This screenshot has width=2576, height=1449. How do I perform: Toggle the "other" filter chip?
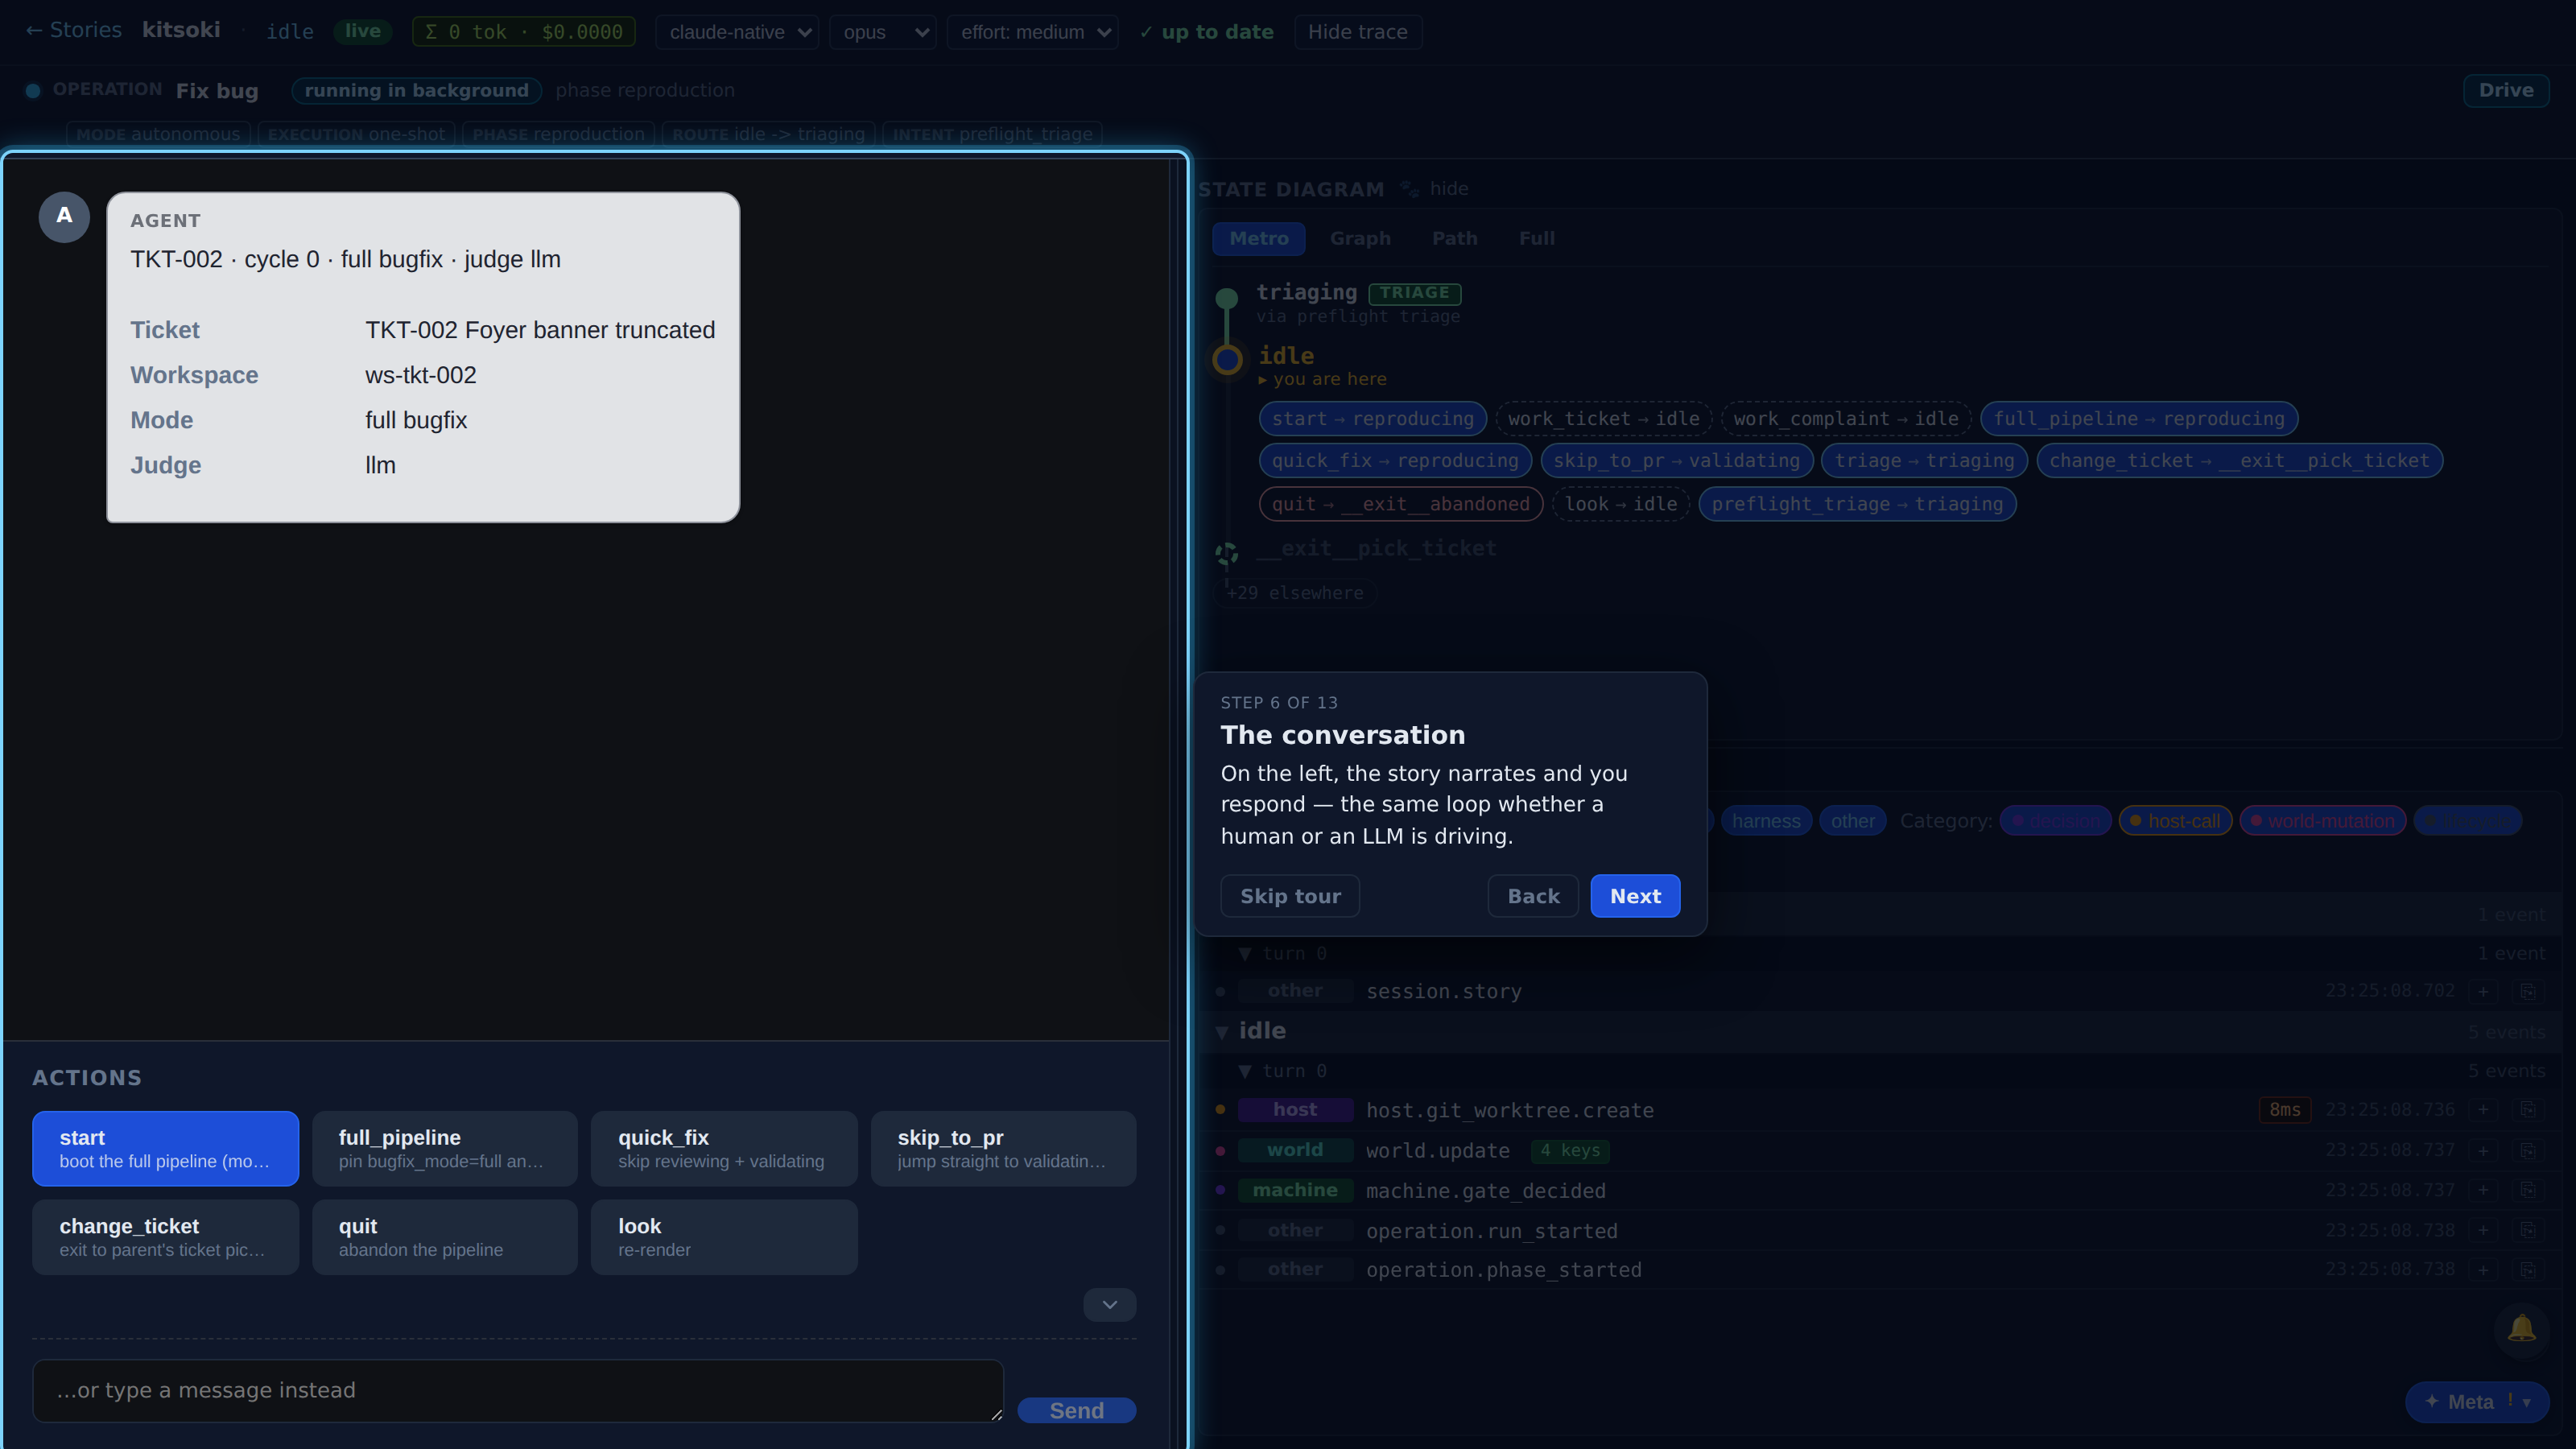tap(1852, 821)
